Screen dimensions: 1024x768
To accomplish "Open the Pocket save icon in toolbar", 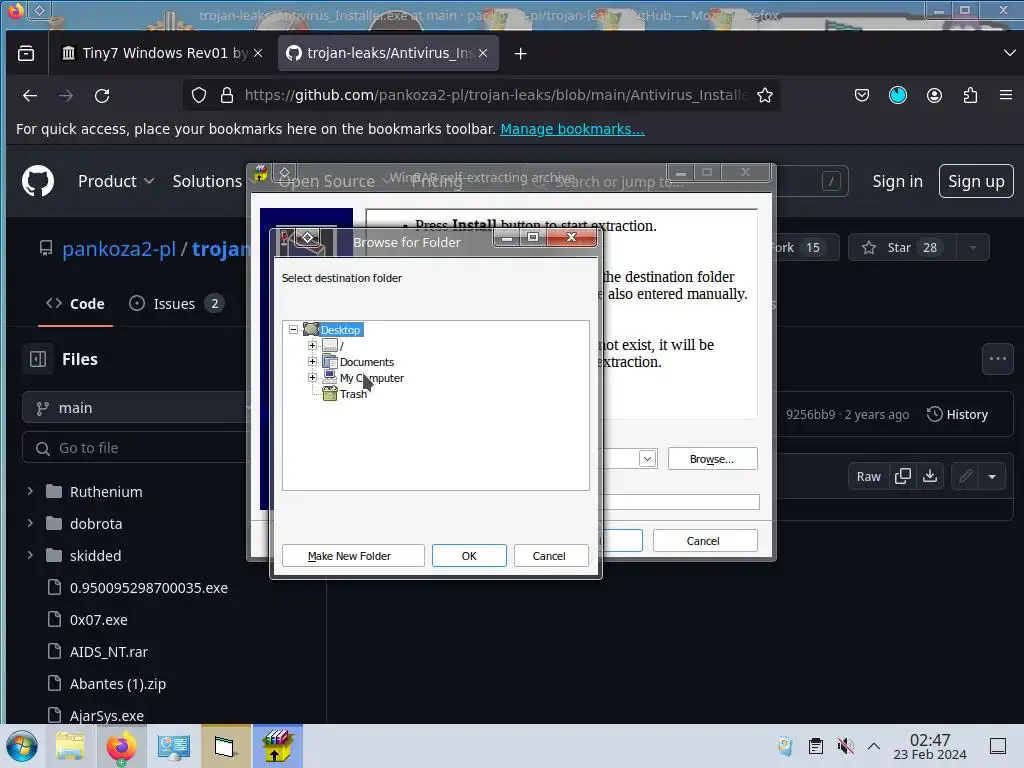I will point(862,95).
